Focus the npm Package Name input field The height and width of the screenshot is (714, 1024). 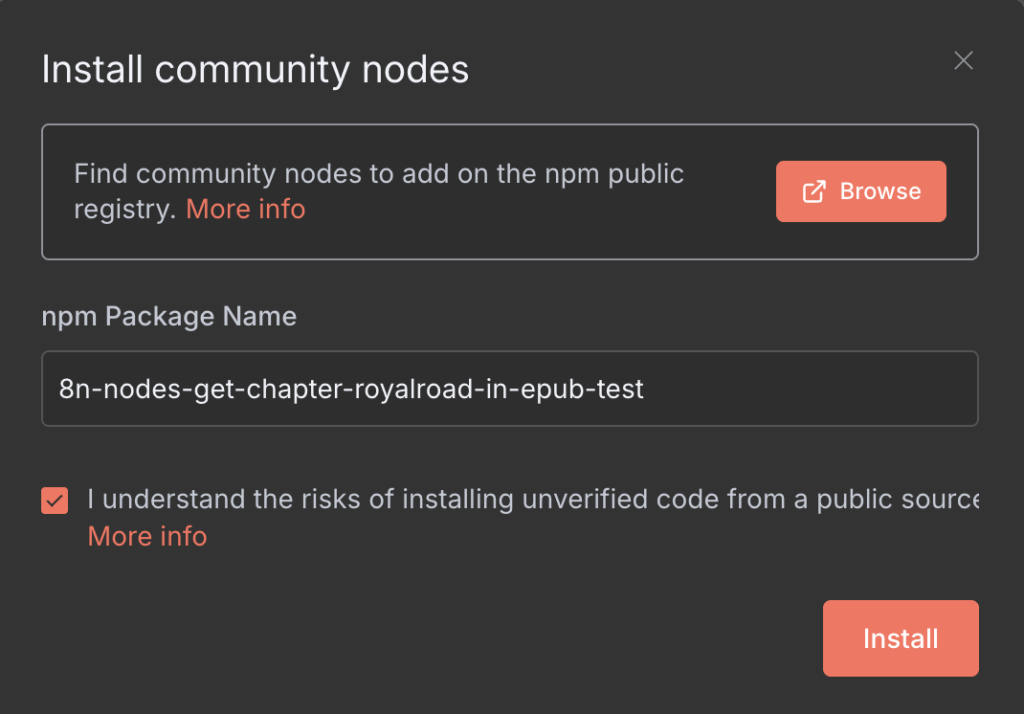click(509, 389)
